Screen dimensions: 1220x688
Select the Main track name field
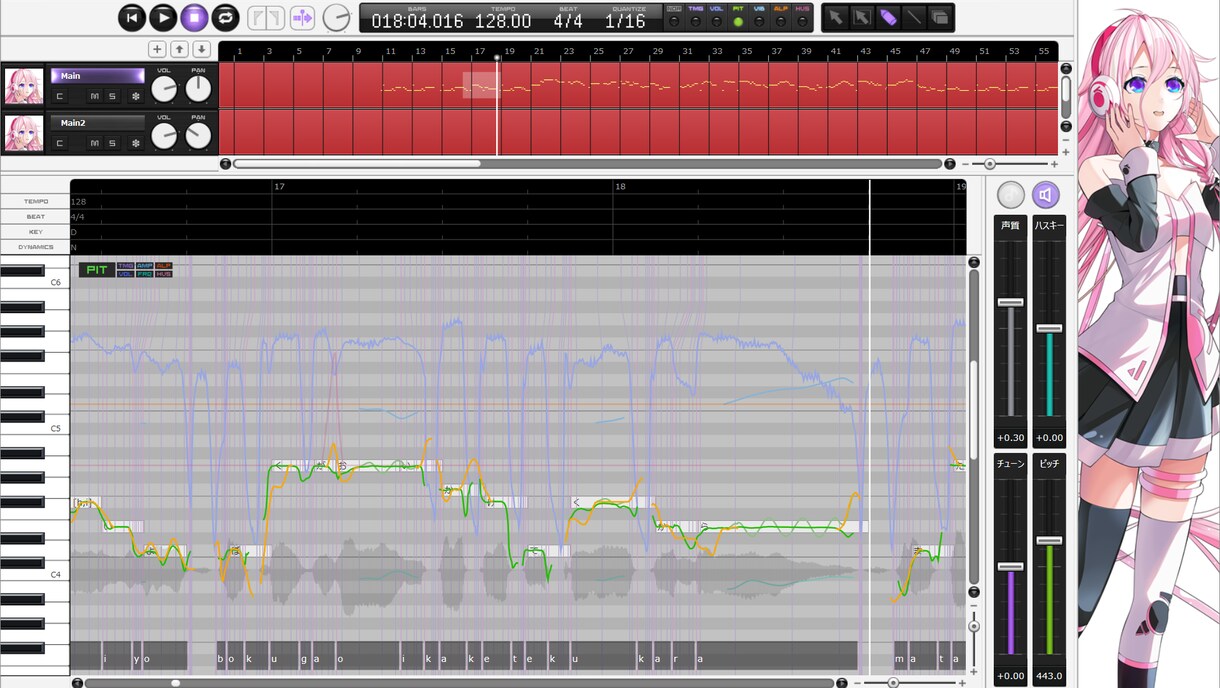pos(98,76)
